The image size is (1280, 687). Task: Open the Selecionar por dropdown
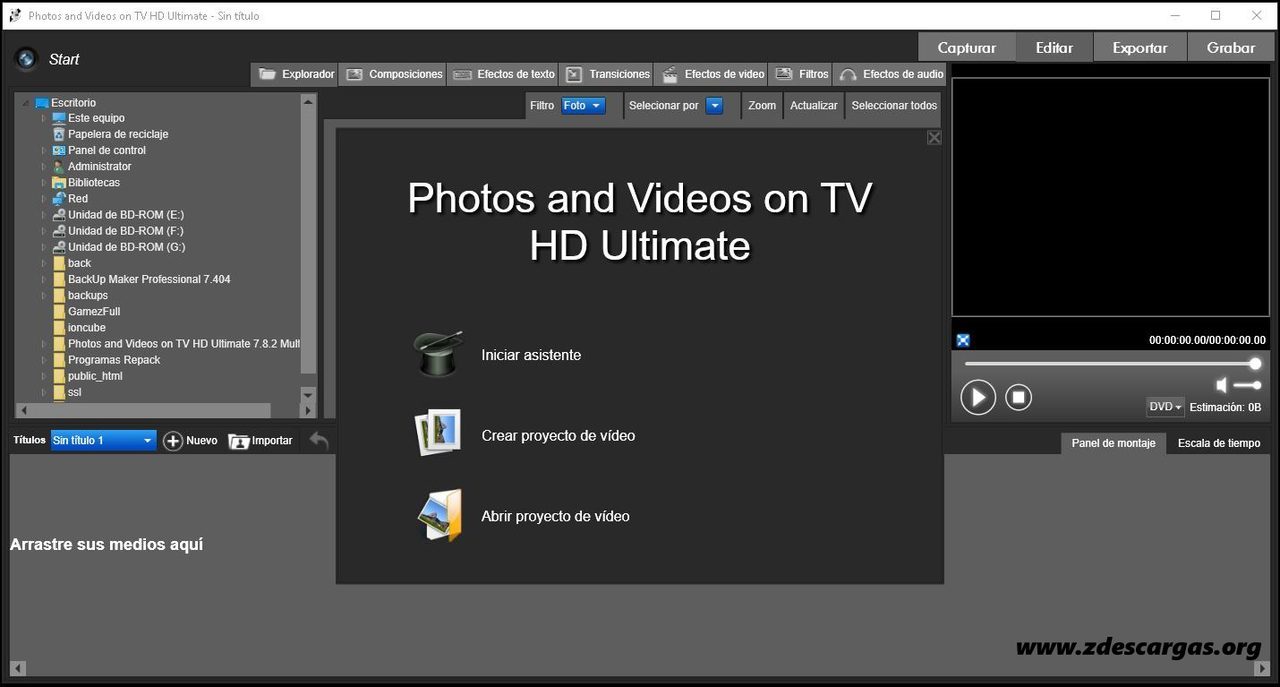[x=714, y=105]
